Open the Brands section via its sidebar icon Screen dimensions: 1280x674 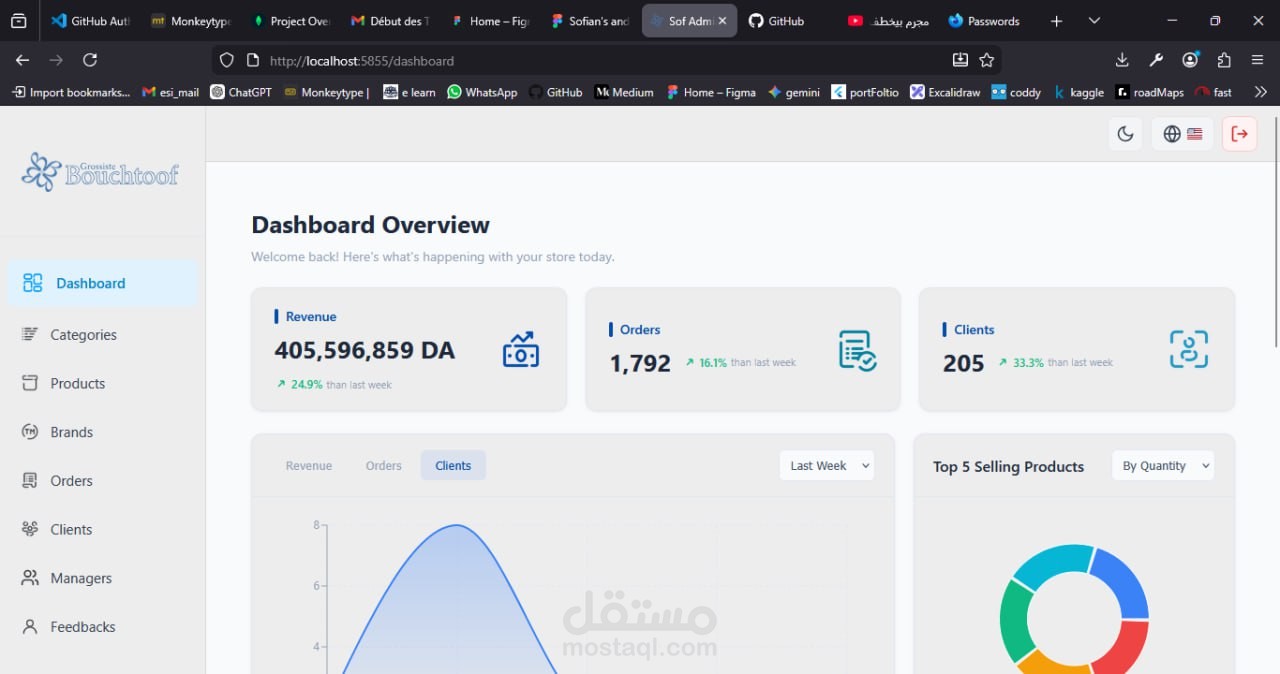(x=31, y=431)
